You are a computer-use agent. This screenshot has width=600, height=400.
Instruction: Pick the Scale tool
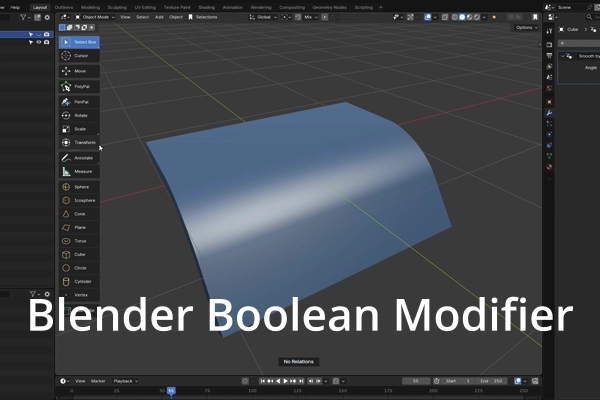[x=79, y=129]
